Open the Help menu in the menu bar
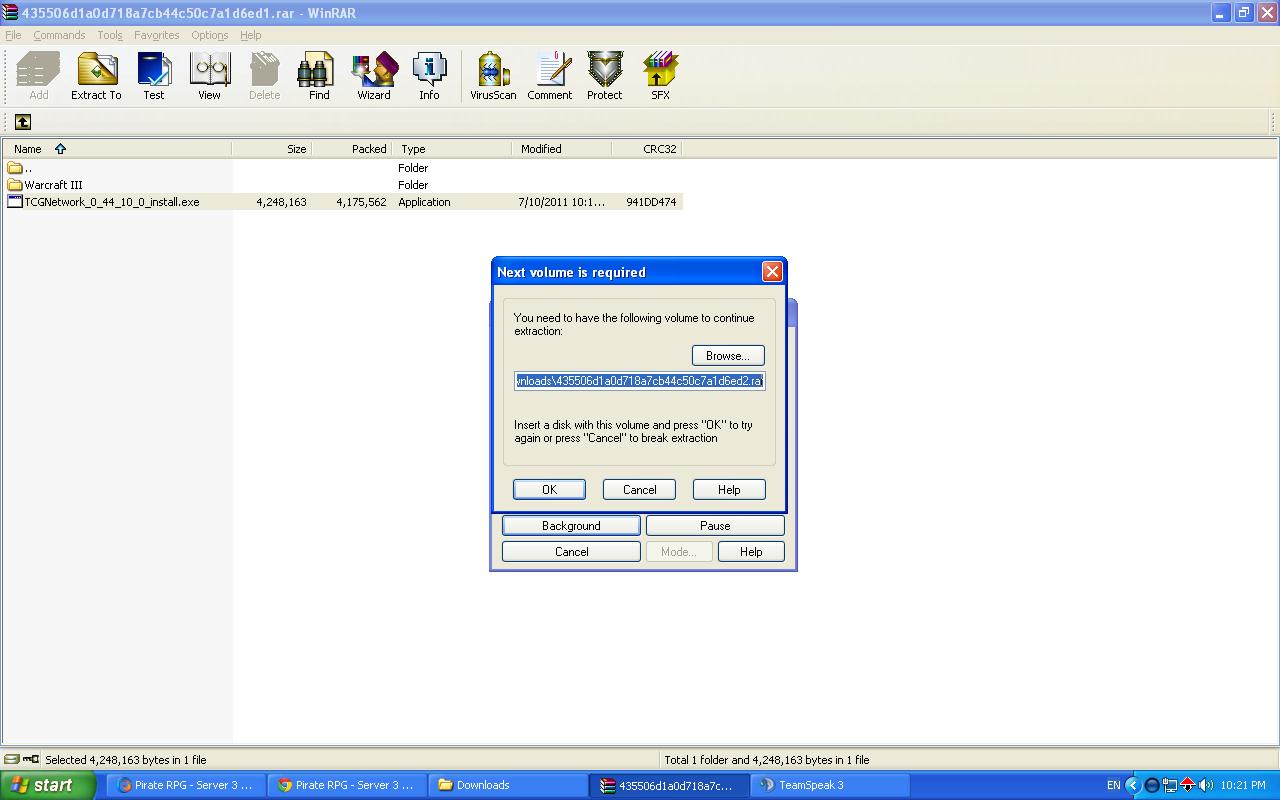1280x800 pixels. point(251,35)
